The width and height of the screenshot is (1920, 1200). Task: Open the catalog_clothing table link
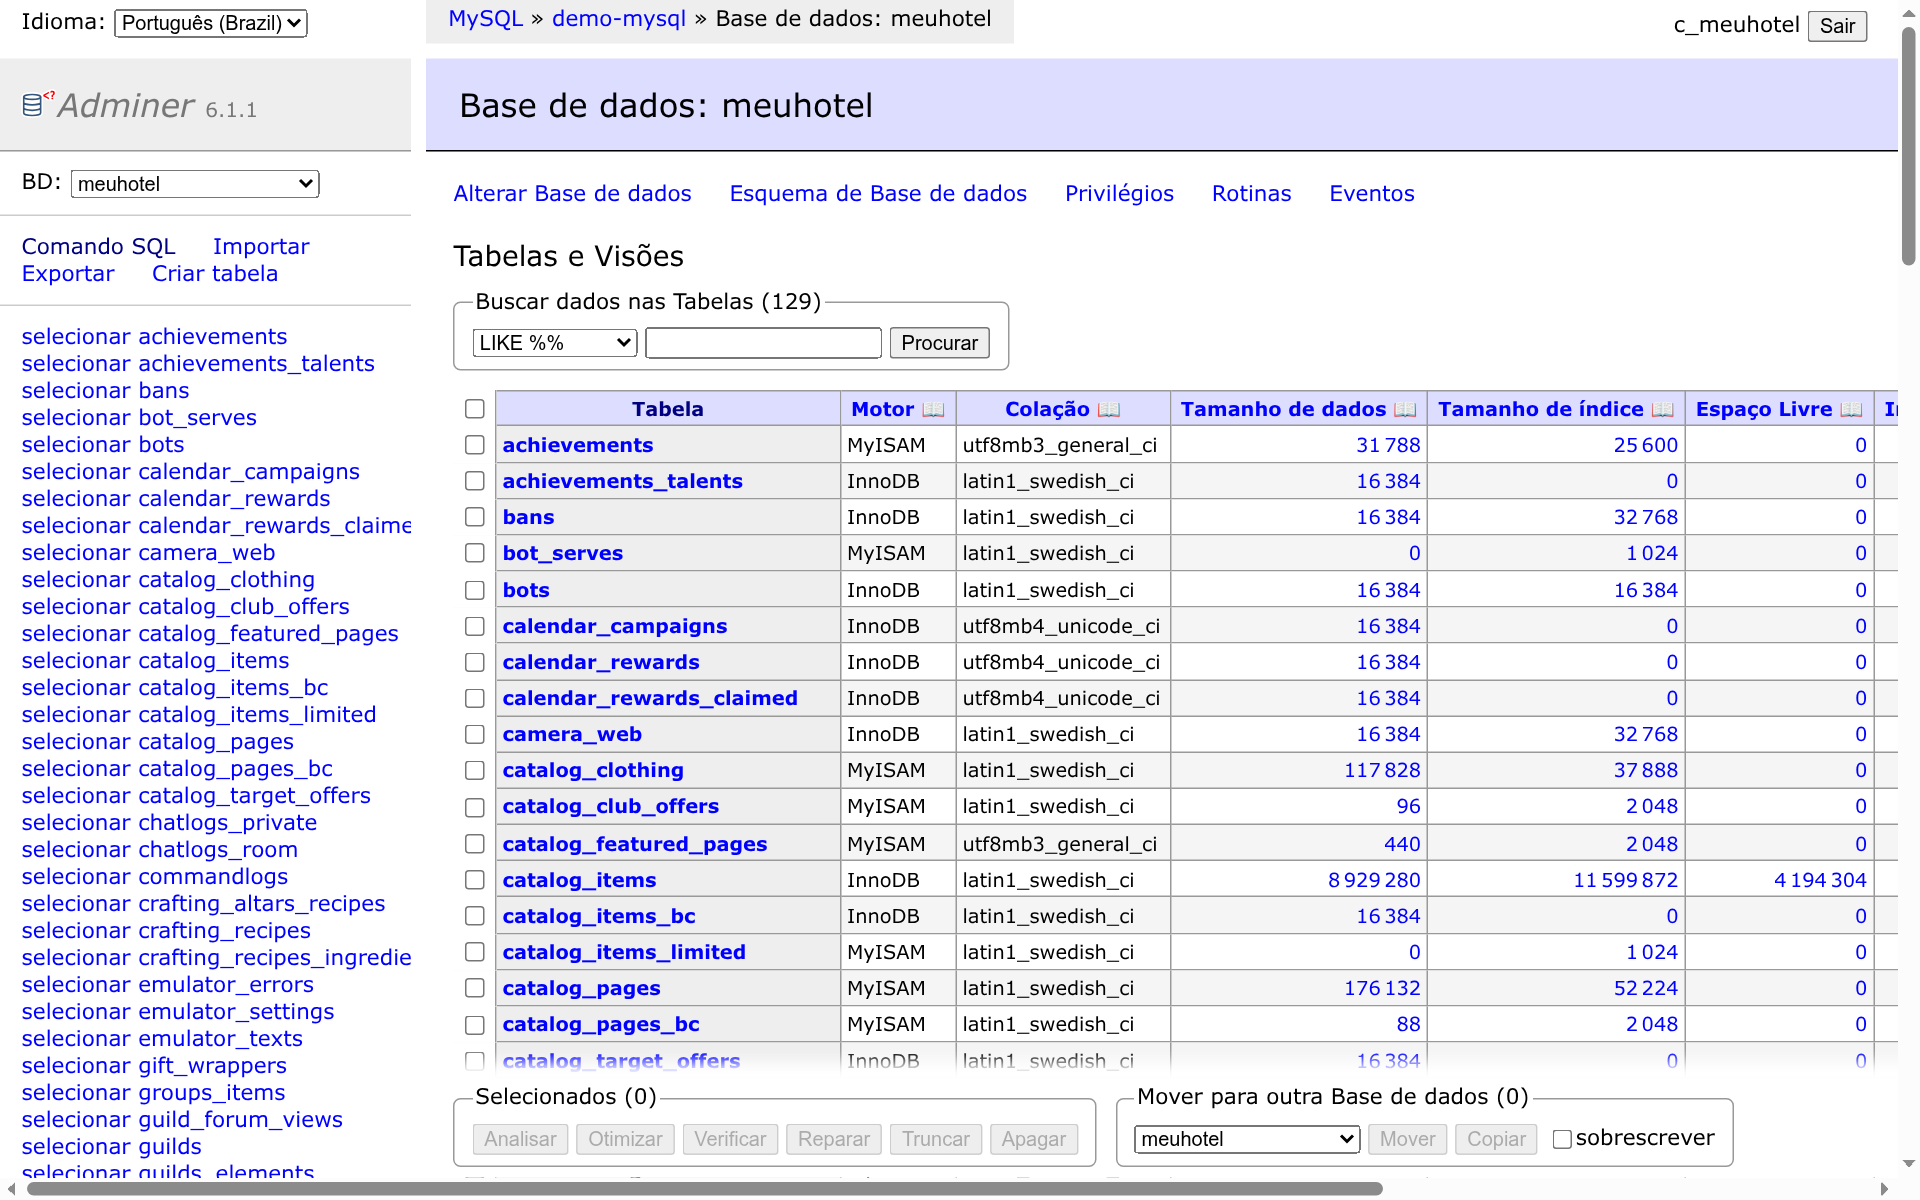(593, 770)
